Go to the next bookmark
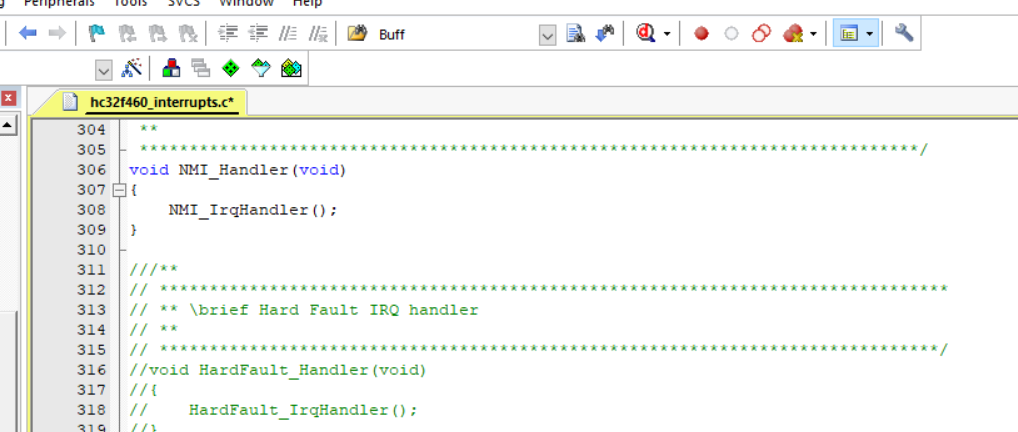 point(156,33)
